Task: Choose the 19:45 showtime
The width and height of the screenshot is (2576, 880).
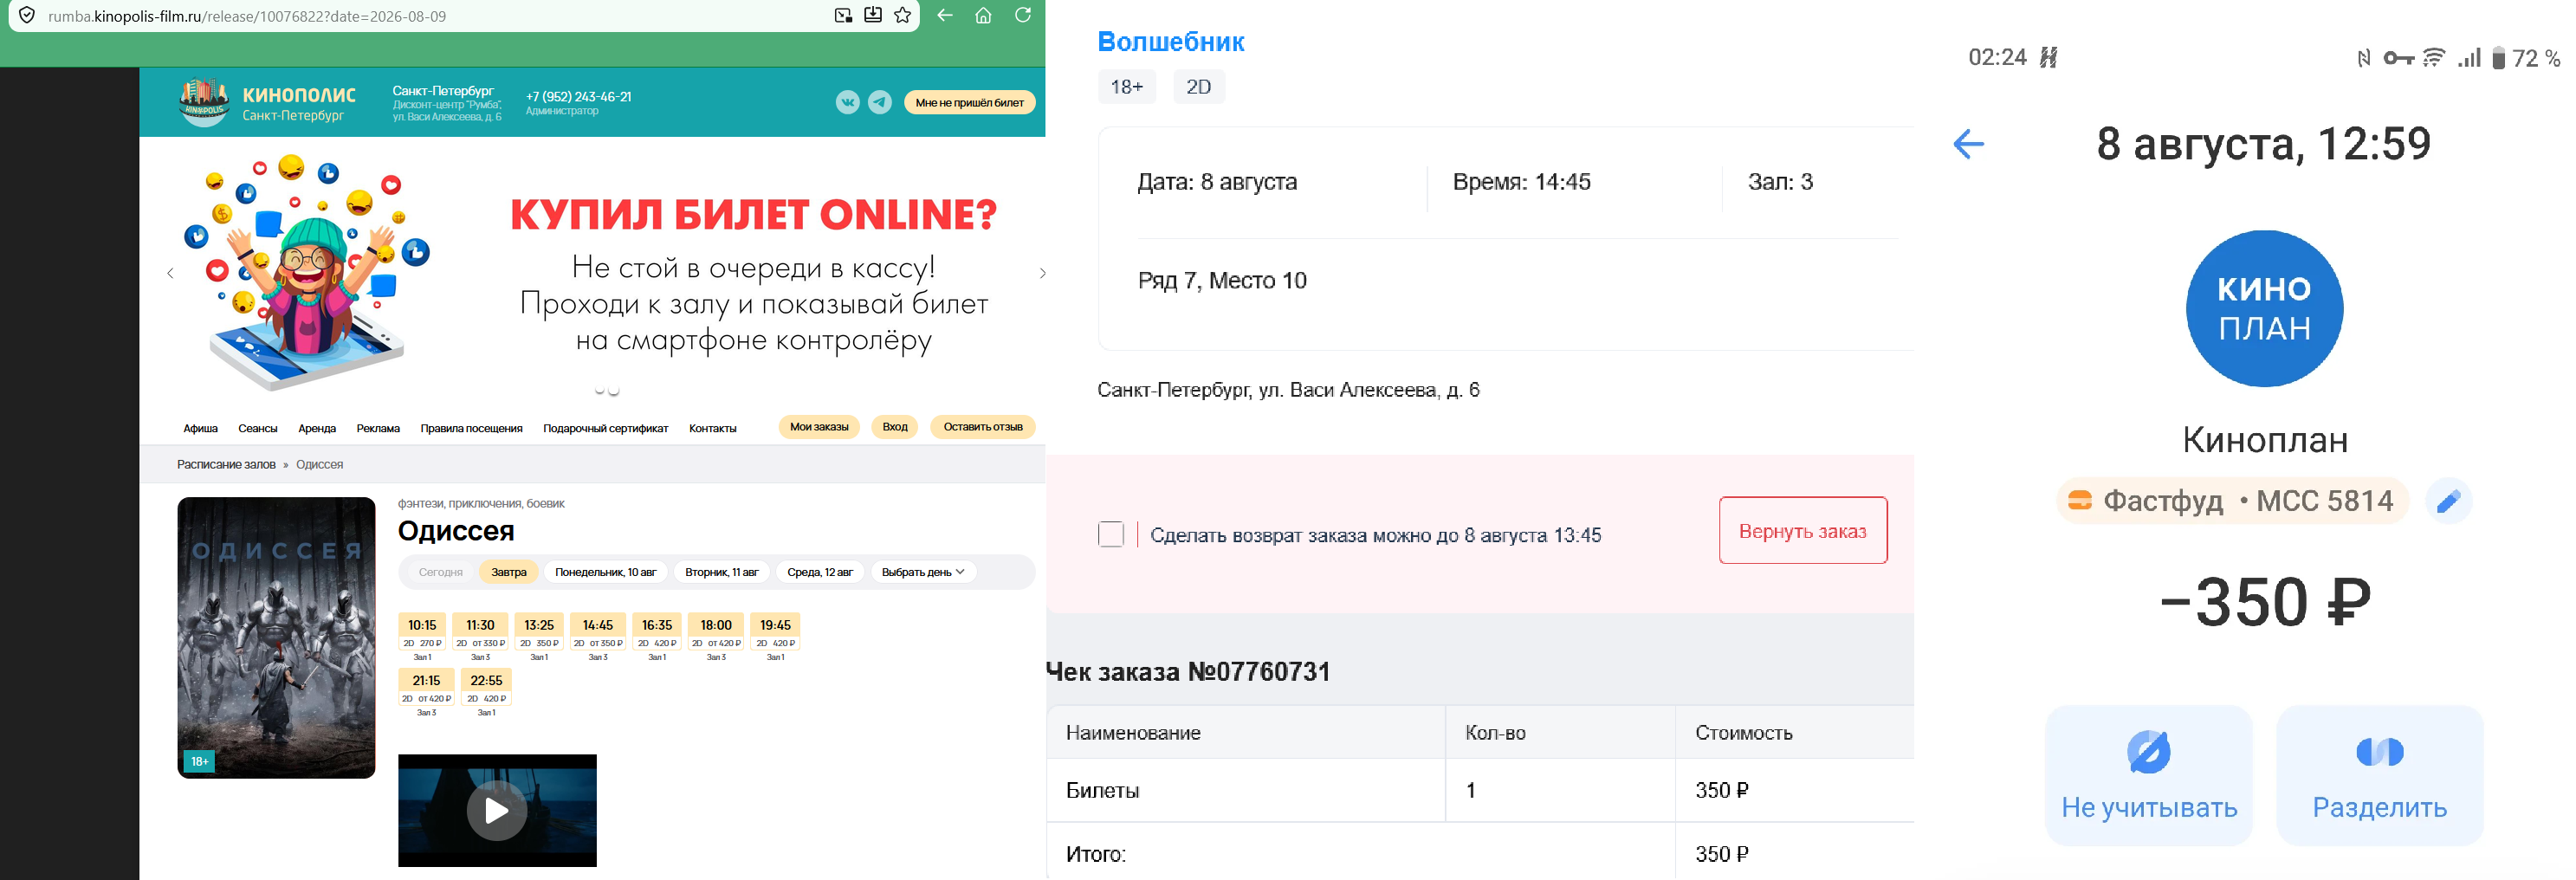Action: click(775, 632)
